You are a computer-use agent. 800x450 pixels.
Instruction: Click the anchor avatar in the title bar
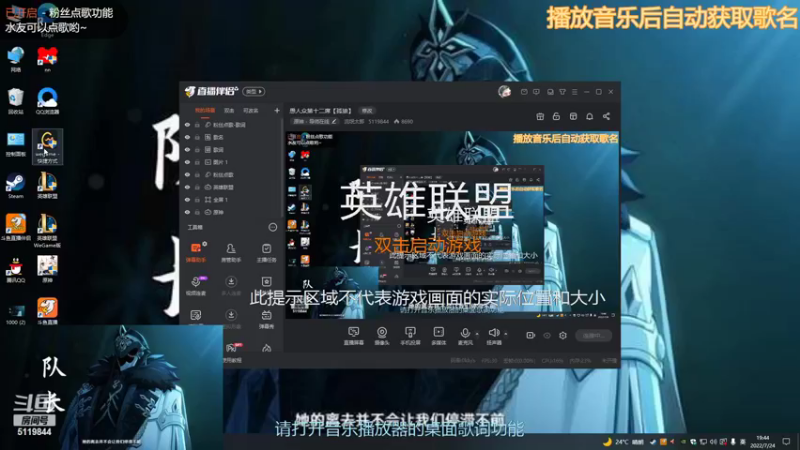click(x=505, y=91)
